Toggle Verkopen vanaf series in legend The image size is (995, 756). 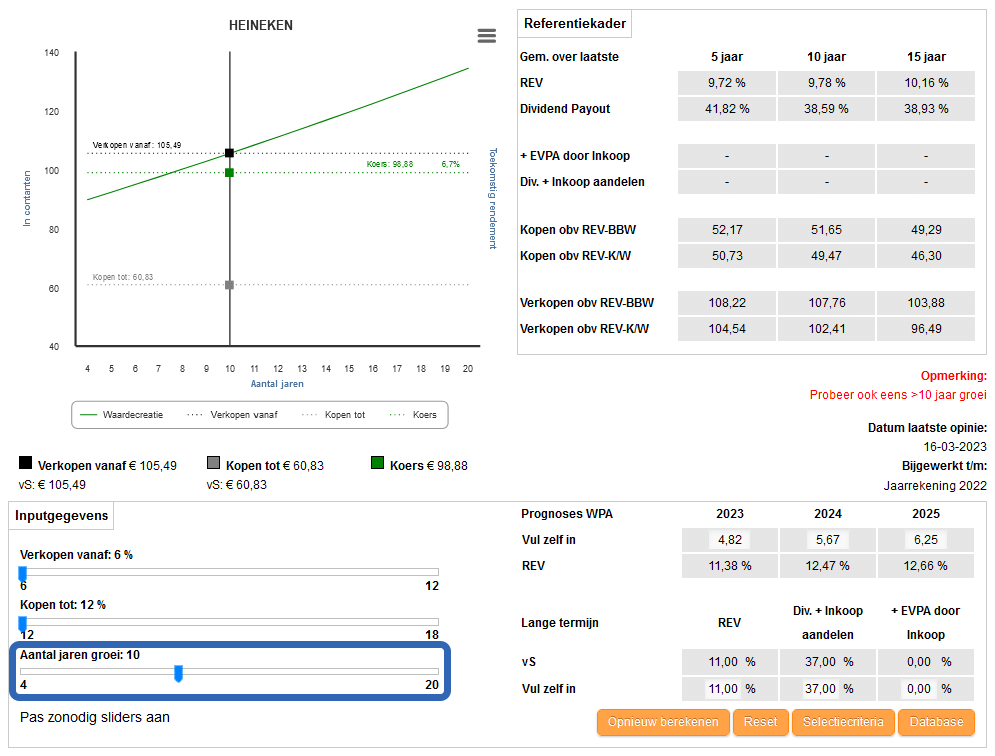pyautogui.click(x=232, y=415)
